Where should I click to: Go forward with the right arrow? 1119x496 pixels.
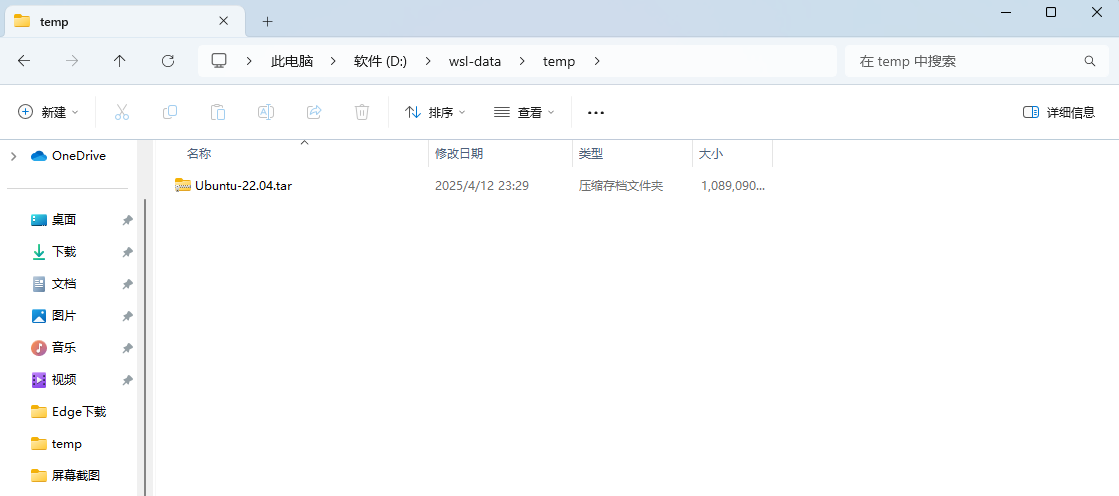click(x=72, y=61)
